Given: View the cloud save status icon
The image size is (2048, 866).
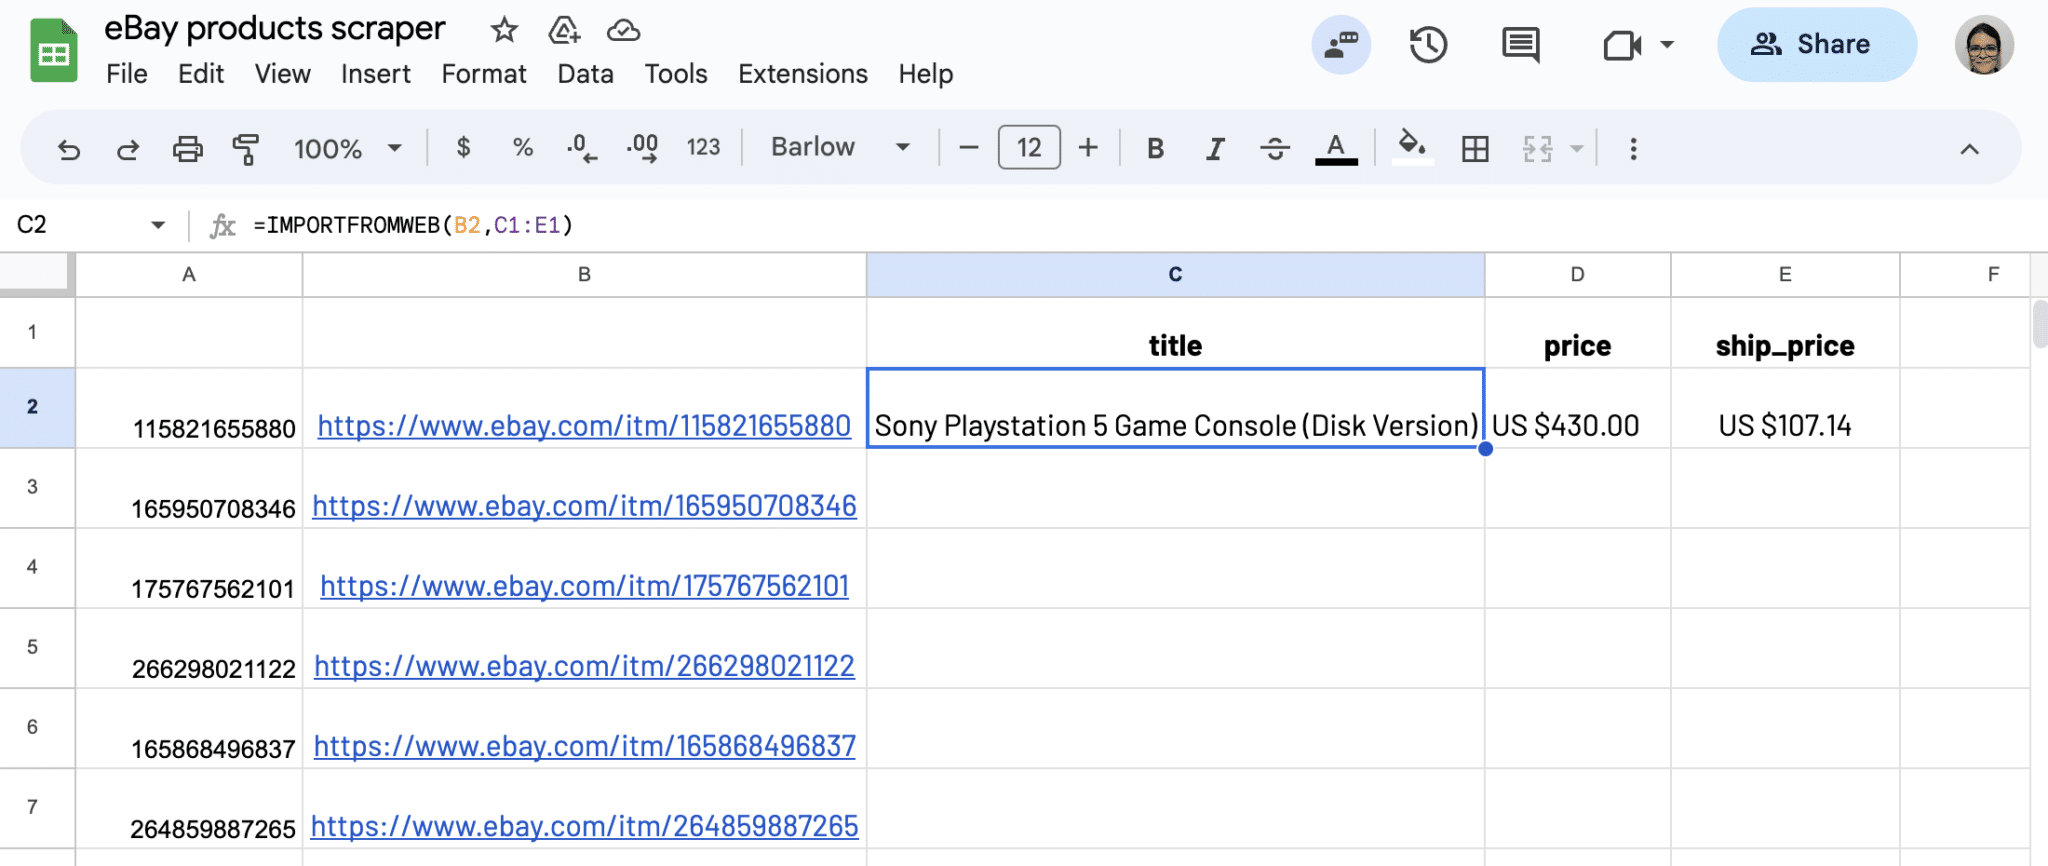Looking at the screenshot, I should (x=623, y=31).
